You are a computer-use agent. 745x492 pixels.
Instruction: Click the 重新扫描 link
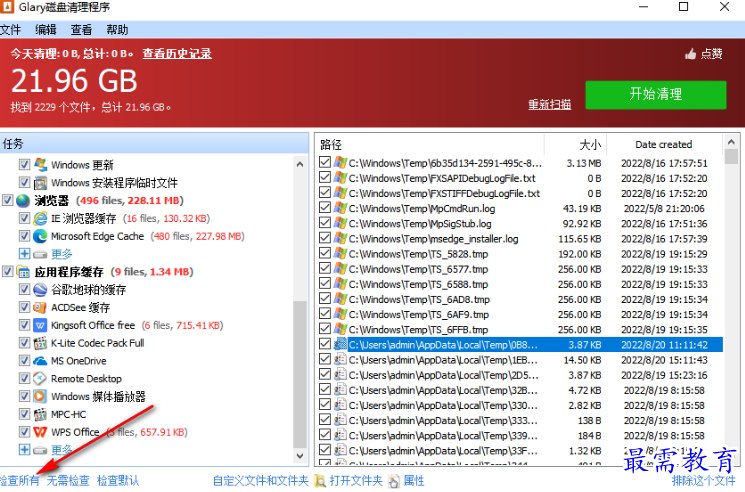point(550,104)
